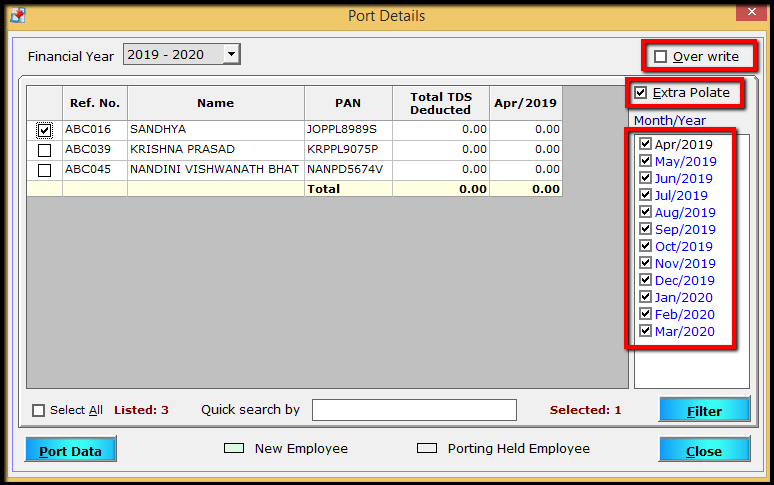Tick the NANDINI VISHWANATH BHAT checkbox
The image size is (774, 485).
click(44, 170)
